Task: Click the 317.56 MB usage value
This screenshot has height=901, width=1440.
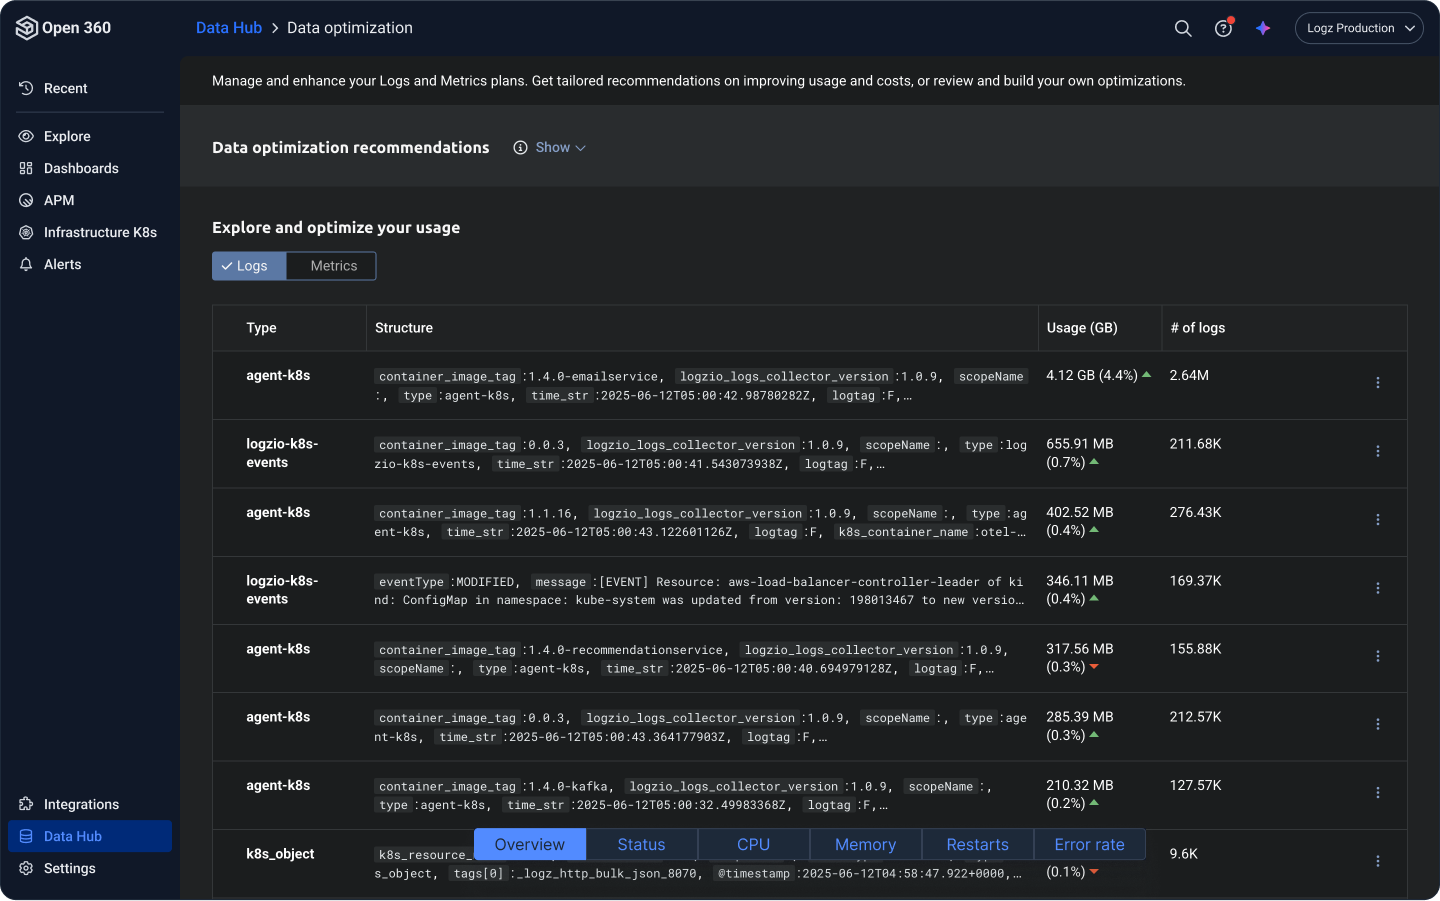Action: (x=1080, y=649)
